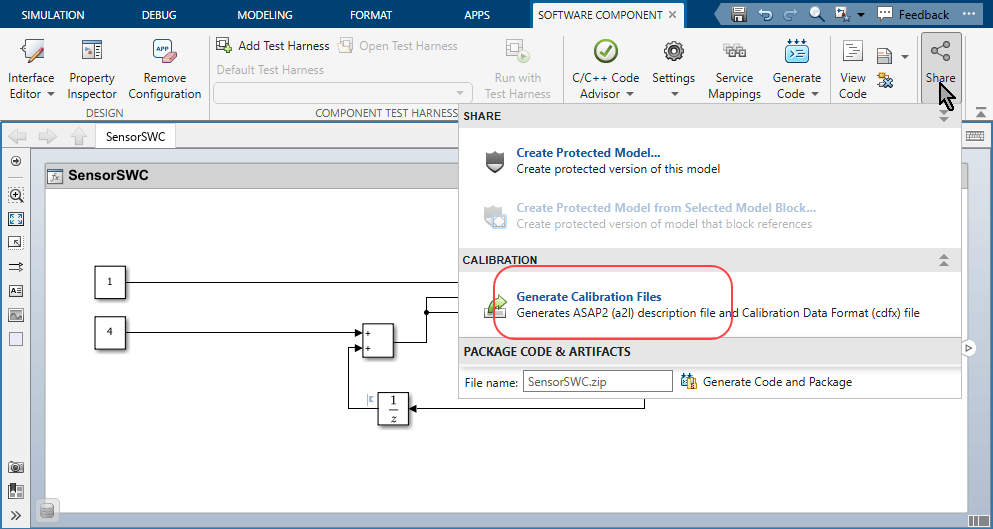Open the favorites dropdown arrow
The height and width of the screenshot is (529, 993).
pyautogui.click(x=860, y=15)
